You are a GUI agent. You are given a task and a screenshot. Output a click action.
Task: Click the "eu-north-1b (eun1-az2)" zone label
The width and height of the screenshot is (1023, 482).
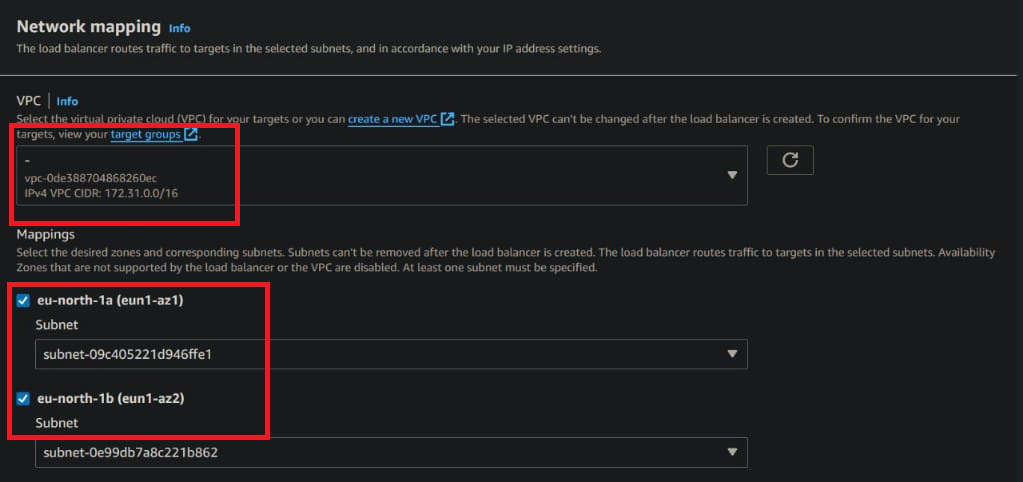(110, 398)
